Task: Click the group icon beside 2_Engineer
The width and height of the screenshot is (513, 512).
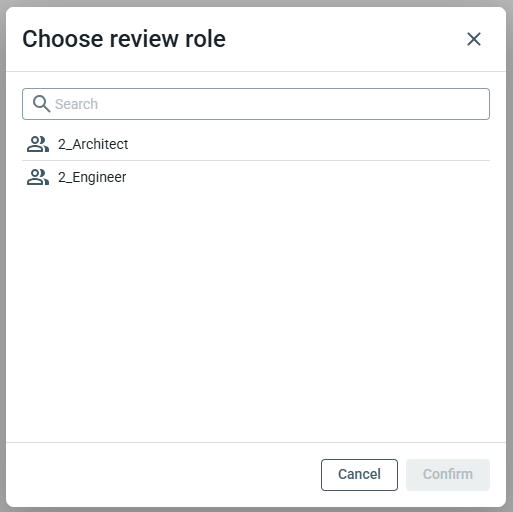Action: 38,177
